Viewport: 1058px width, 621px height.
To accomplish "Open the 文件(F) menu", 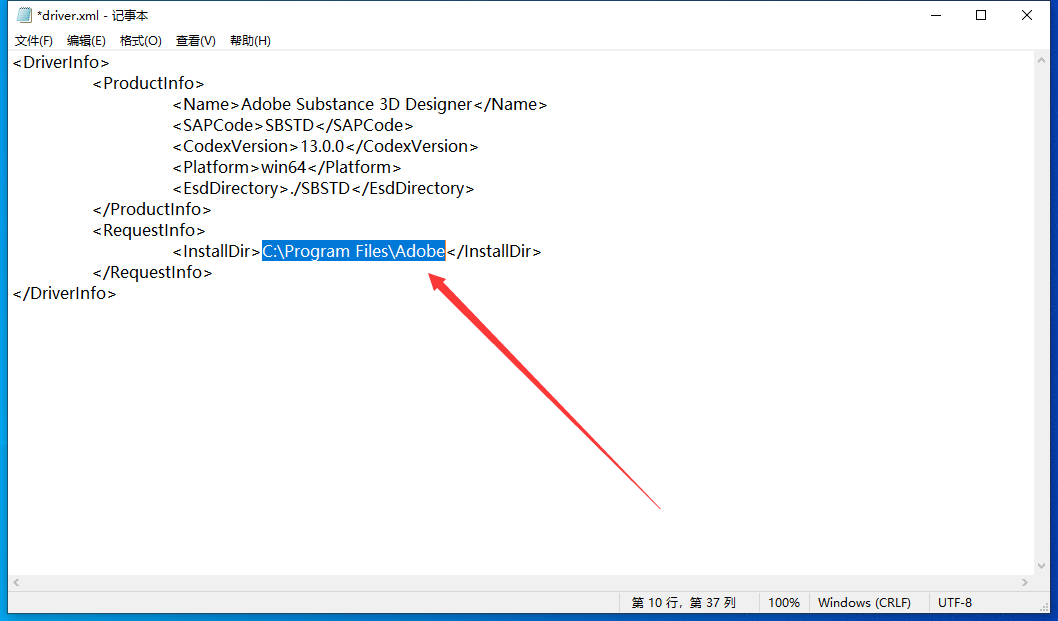I will pyautogui.click(x=34, y=40).
